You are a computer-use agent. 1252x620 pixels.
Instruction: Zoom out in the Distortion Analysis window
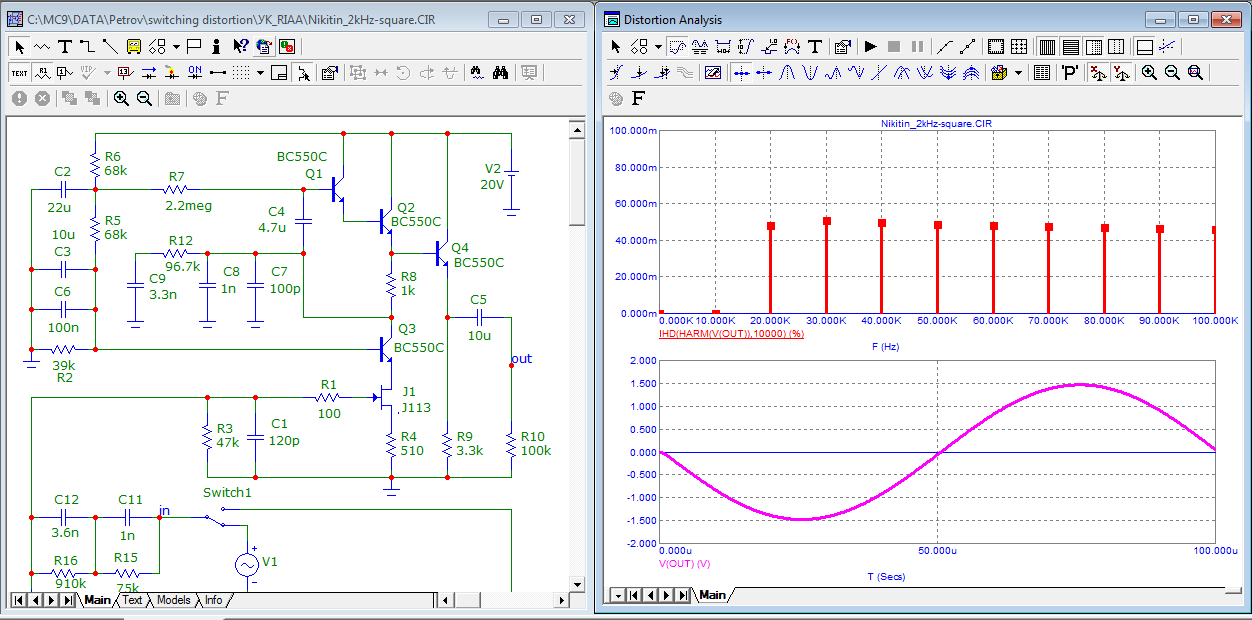1172,72
